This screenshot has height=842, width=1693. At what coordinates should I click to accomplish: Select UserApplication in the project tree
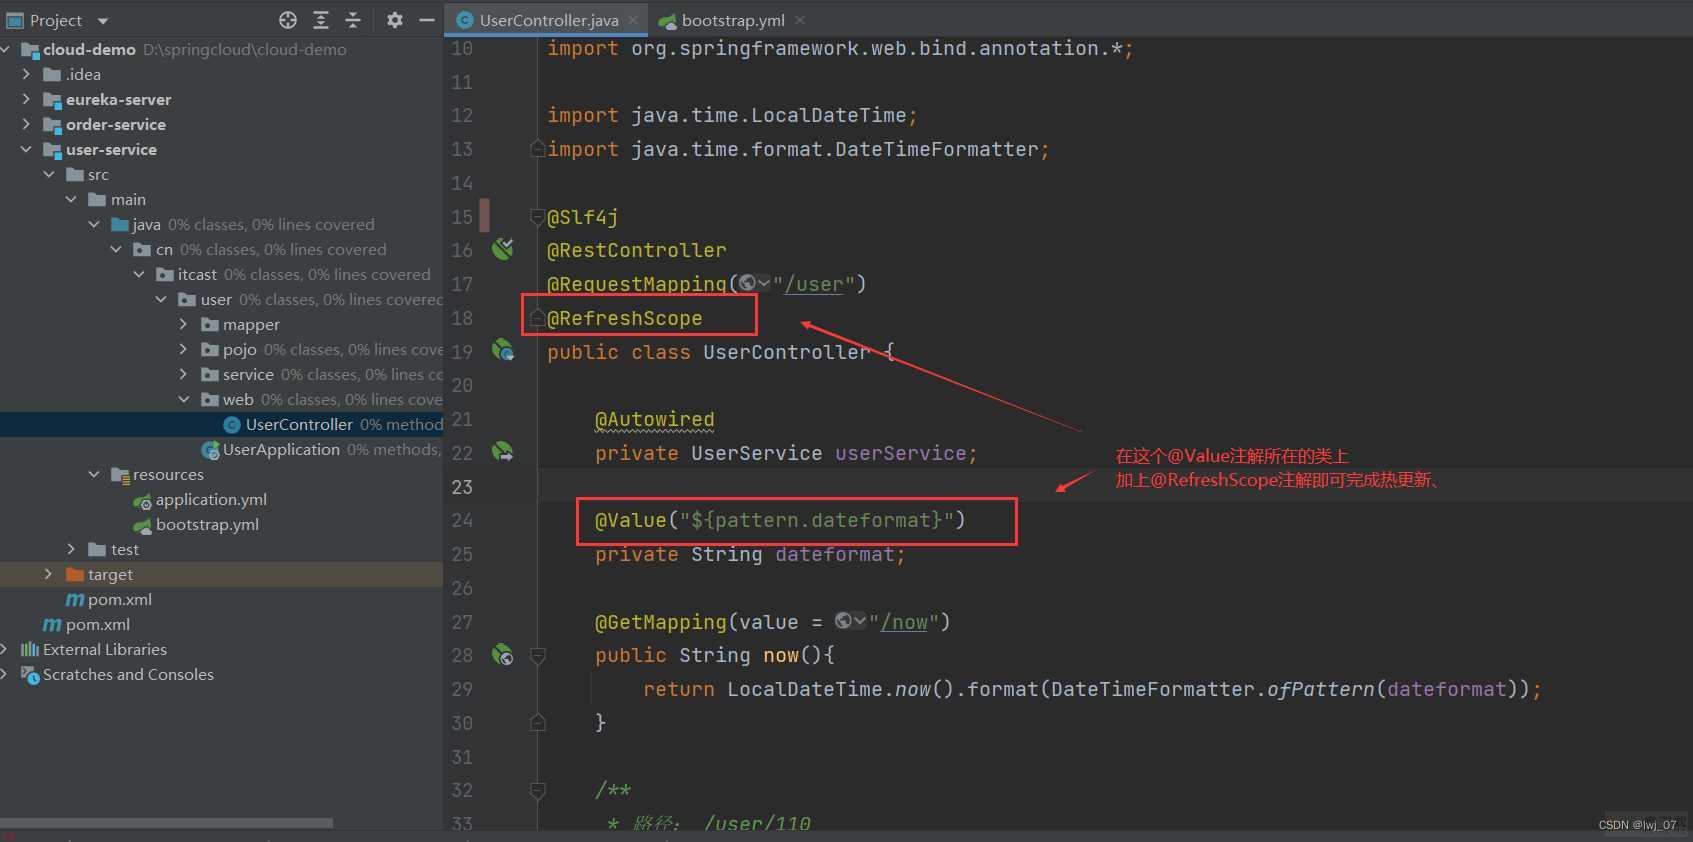pyautogui.click(x=281, y=449)
